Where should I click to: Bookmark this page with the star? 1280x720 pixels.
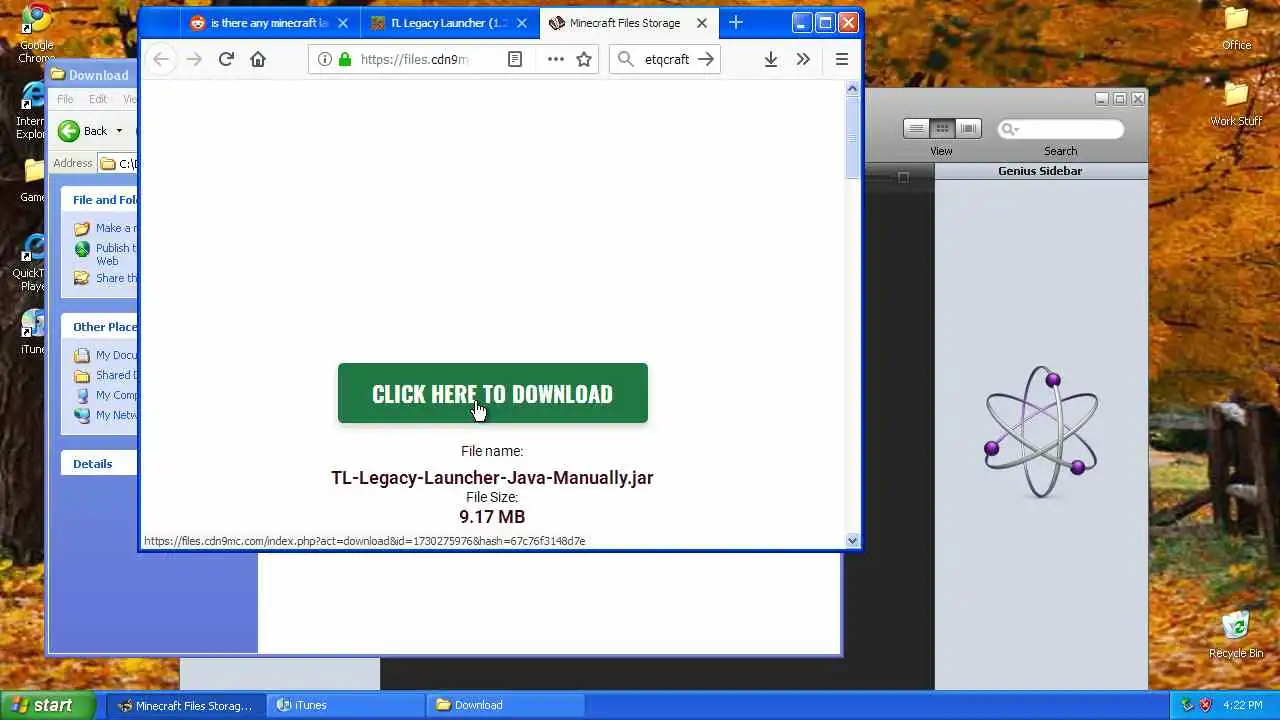pyautogui.click(x=584, y=59)
